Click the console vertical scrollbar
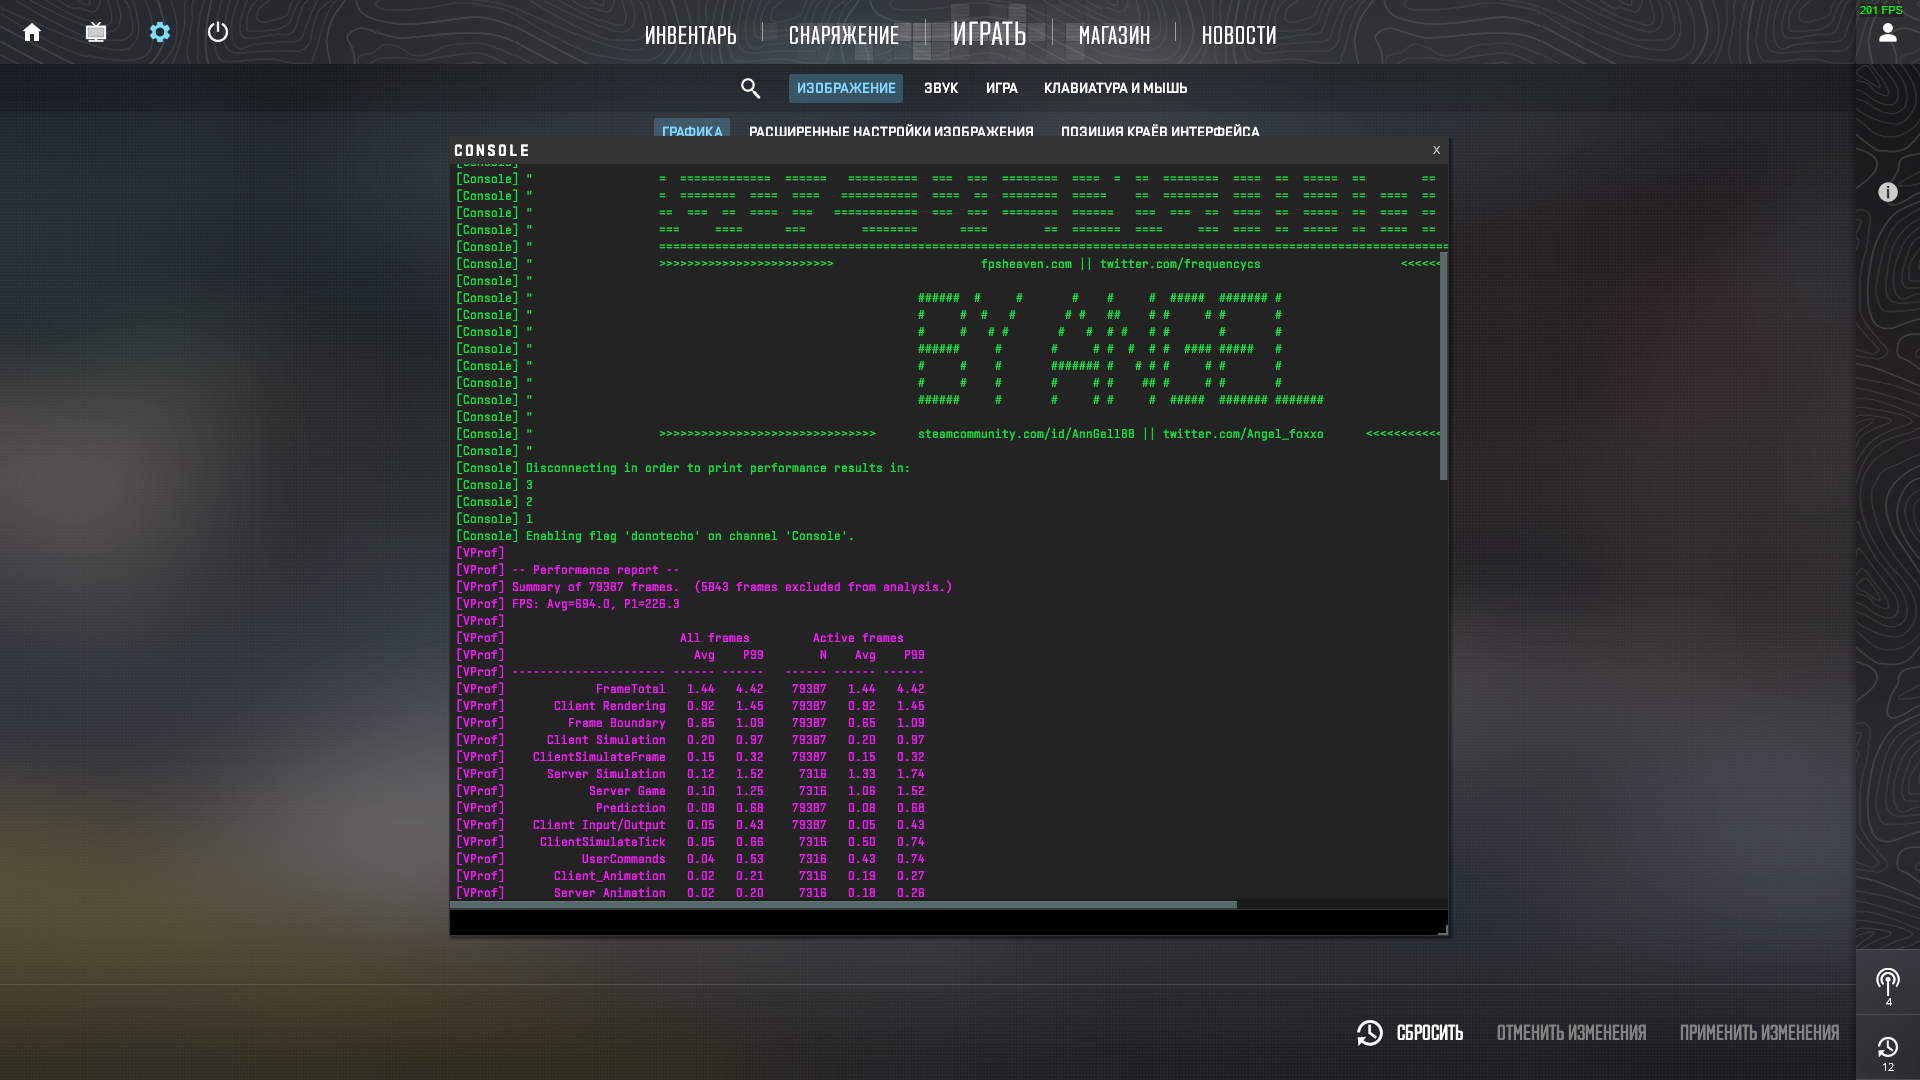Image resolution: width=1920 pixels, height=1080 pixels. (x=1443, y=365)
